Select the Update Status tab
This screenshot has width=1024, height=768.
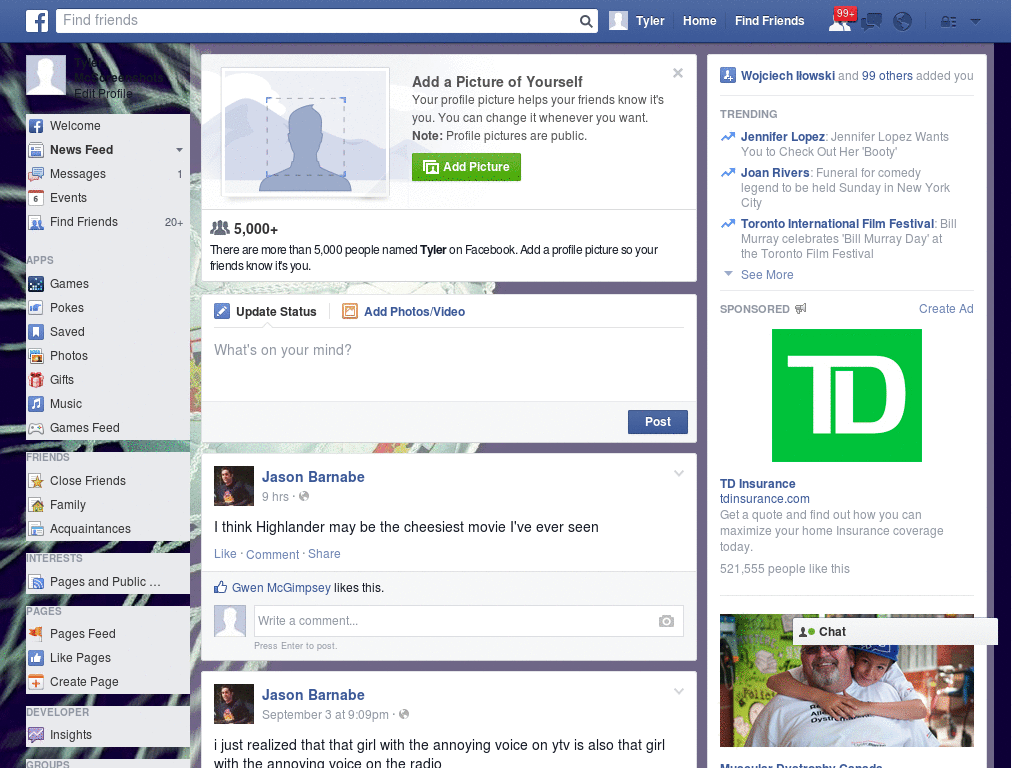click(266, 312)
